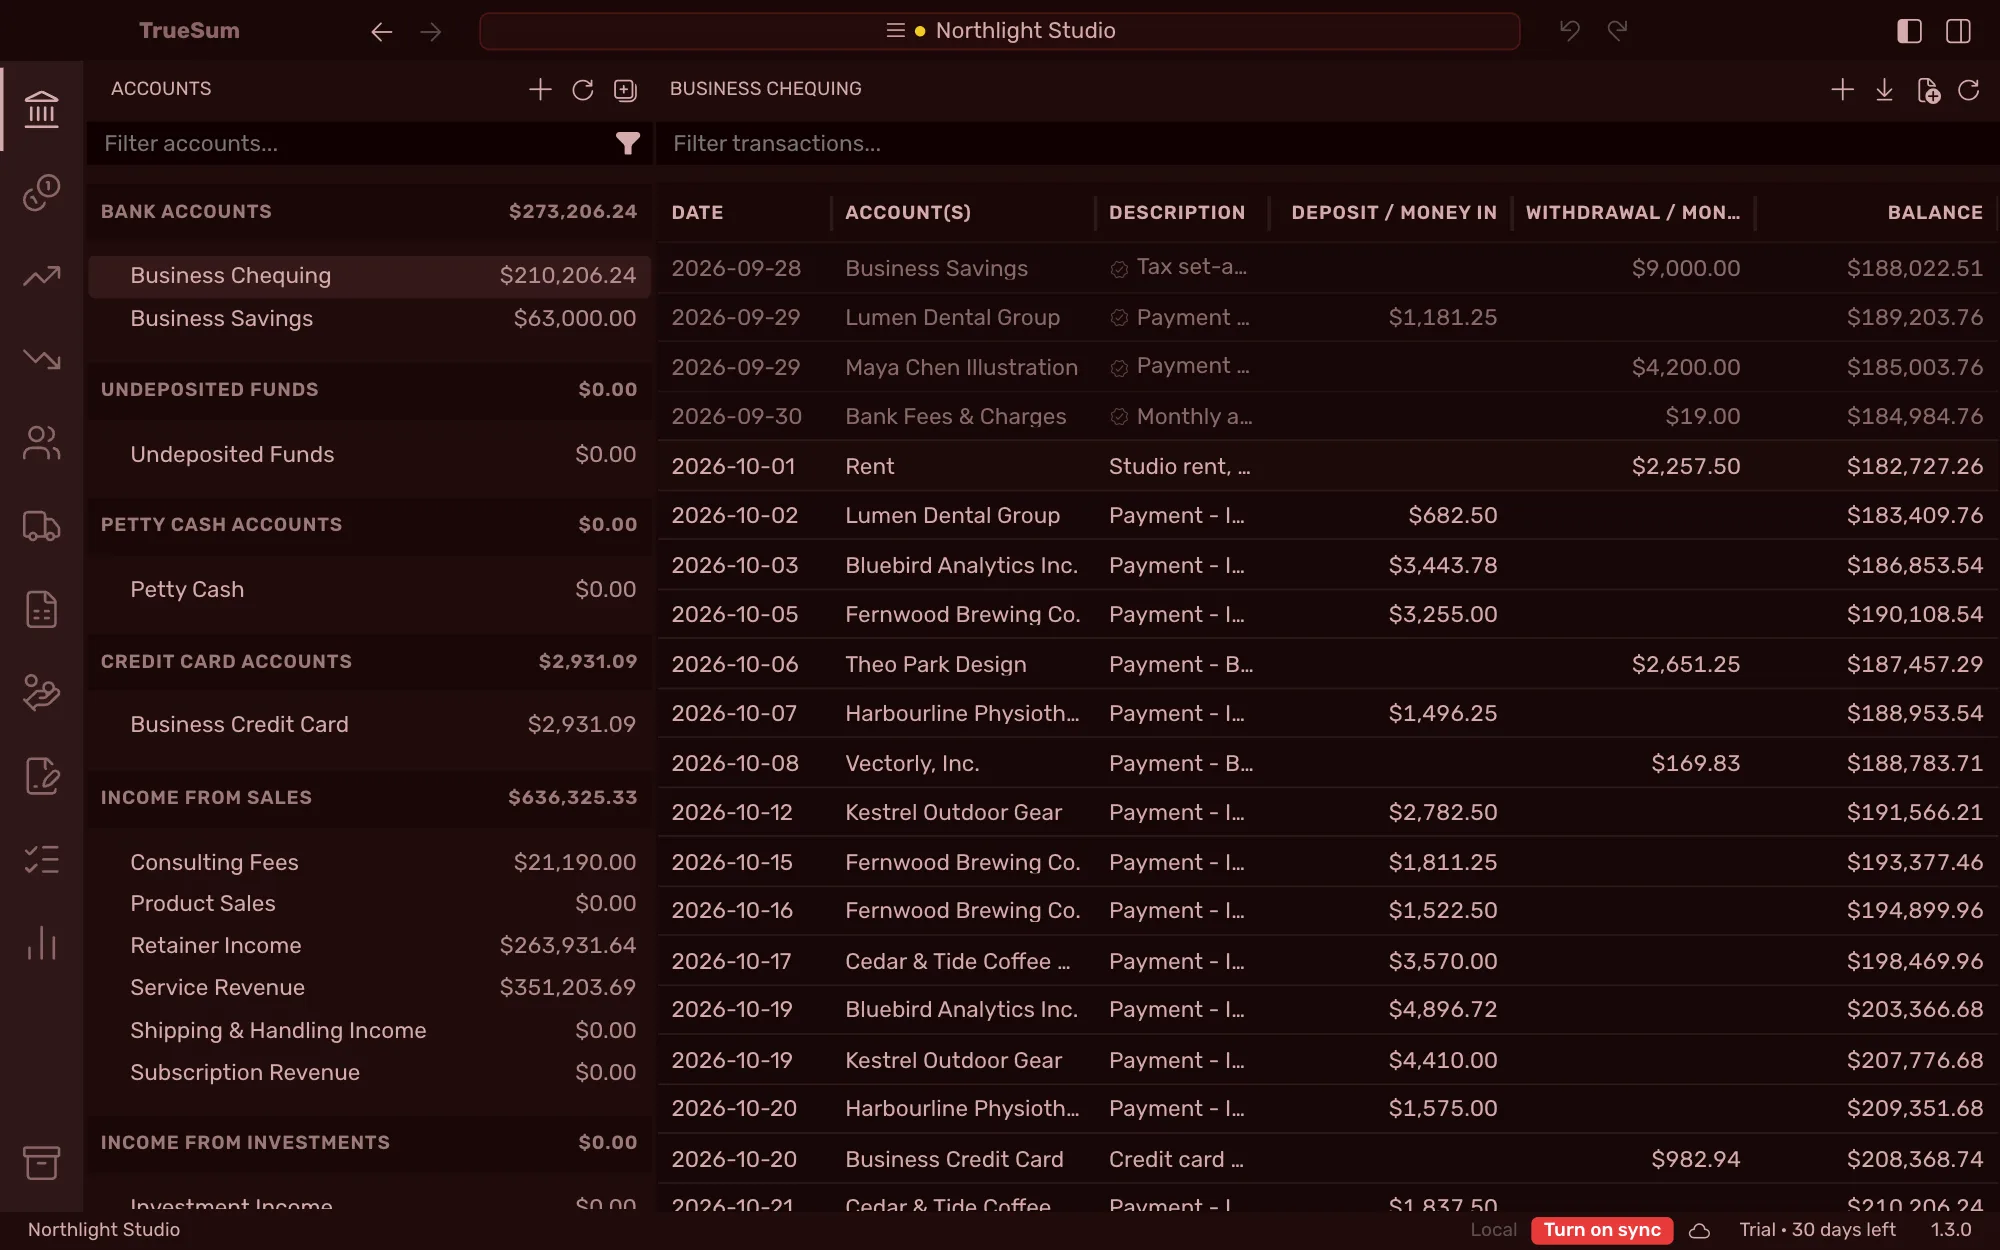Screen dimensions: 2000x1250
Task: Go forward with the right arrow
Action: (x=431, y=32)
